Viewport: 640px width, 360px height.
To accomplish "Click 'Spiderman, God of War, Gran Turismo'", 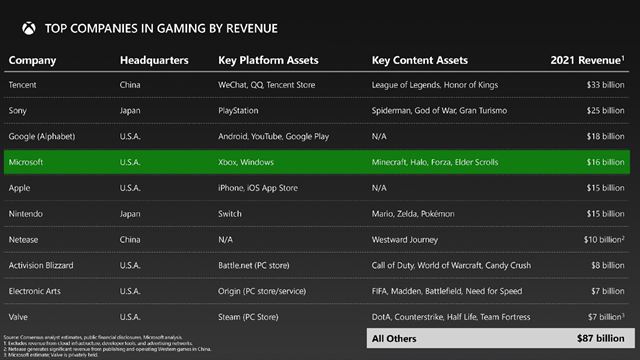I will click(x=439, y=111).
